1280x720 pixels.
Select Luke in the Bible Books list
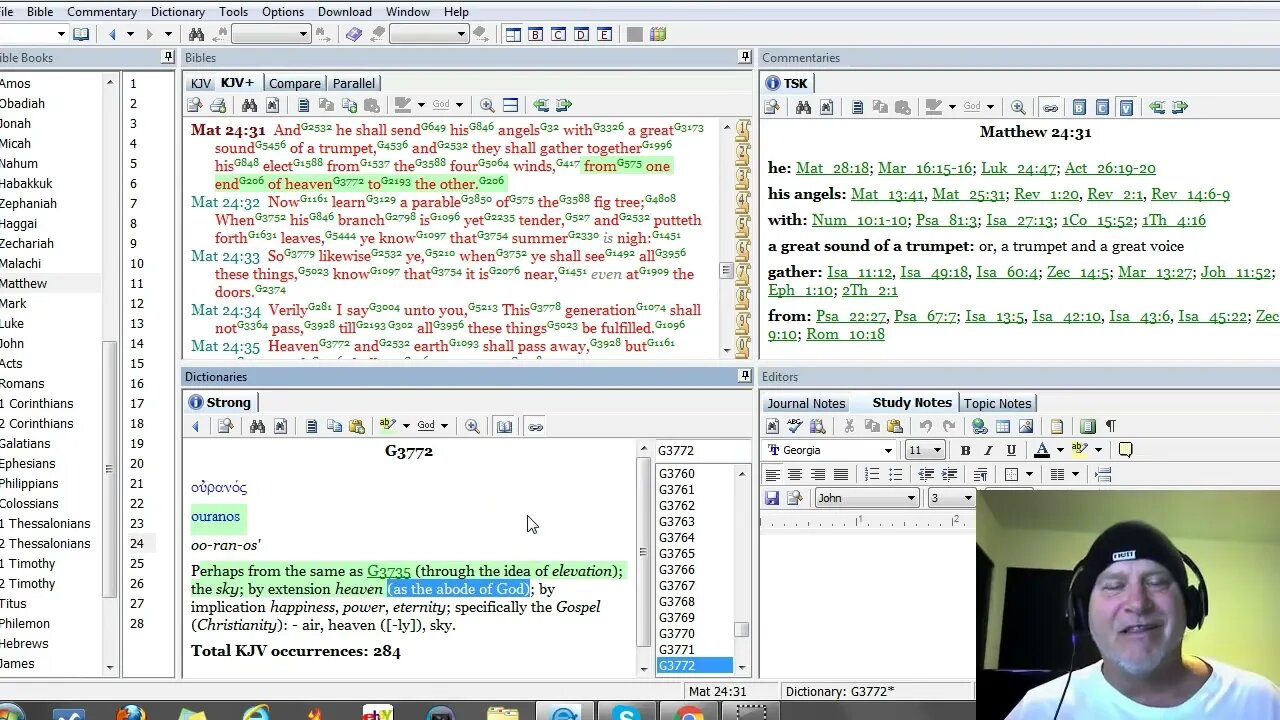[12, 323]
